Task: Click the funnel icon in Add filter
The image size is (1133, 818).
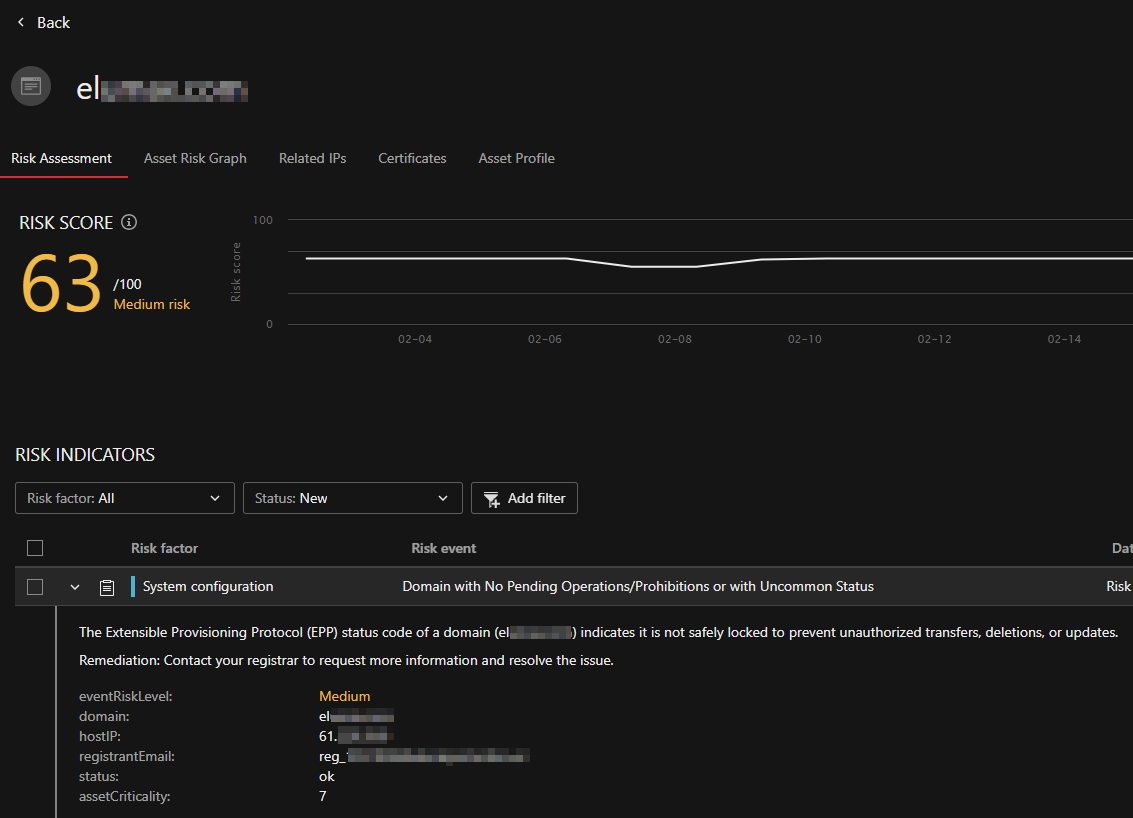Action: (x=492, y=498)
